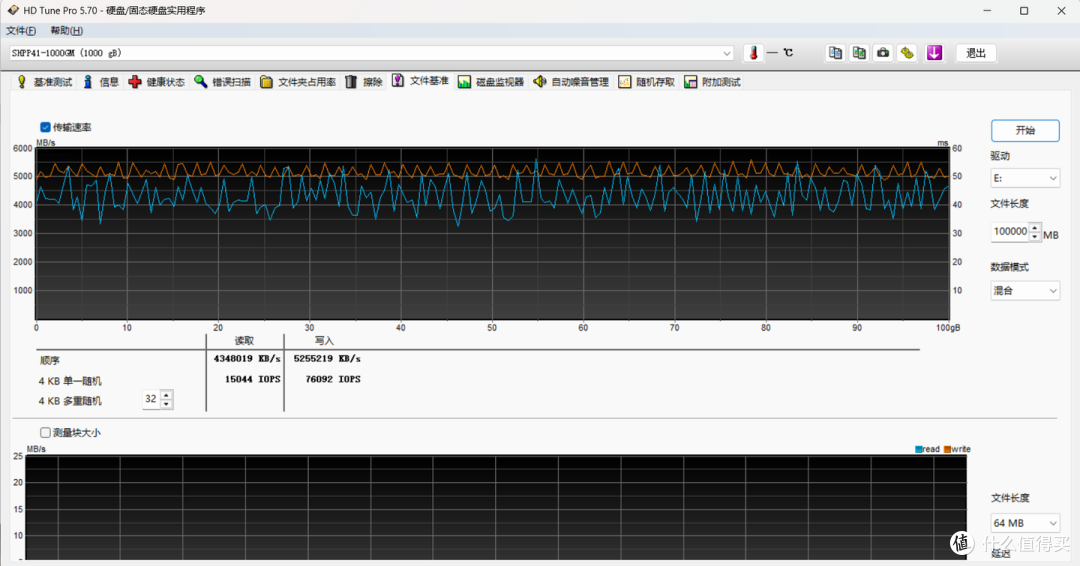1080x566 pixels.
Task: Open the 健康状态 health tab
Action: click(157, 82)
